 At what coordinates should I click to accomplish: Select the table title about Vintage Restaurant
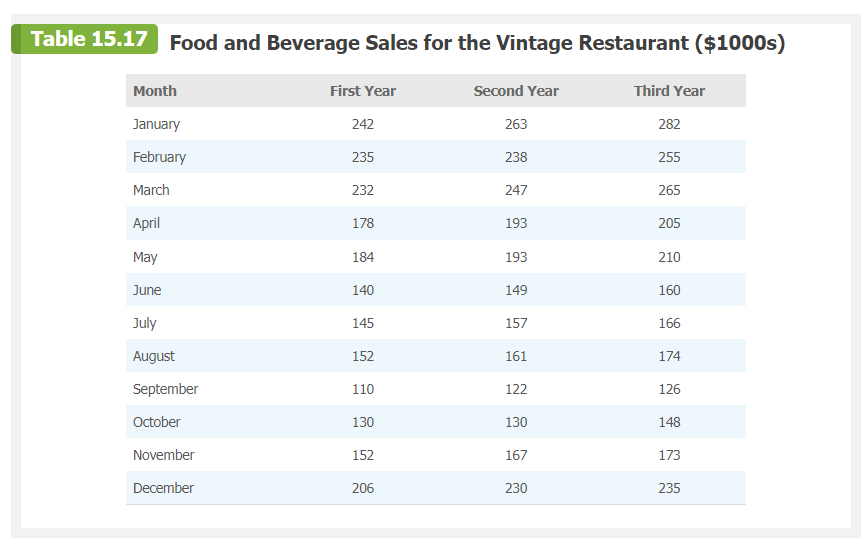click(x=477, y=43)
